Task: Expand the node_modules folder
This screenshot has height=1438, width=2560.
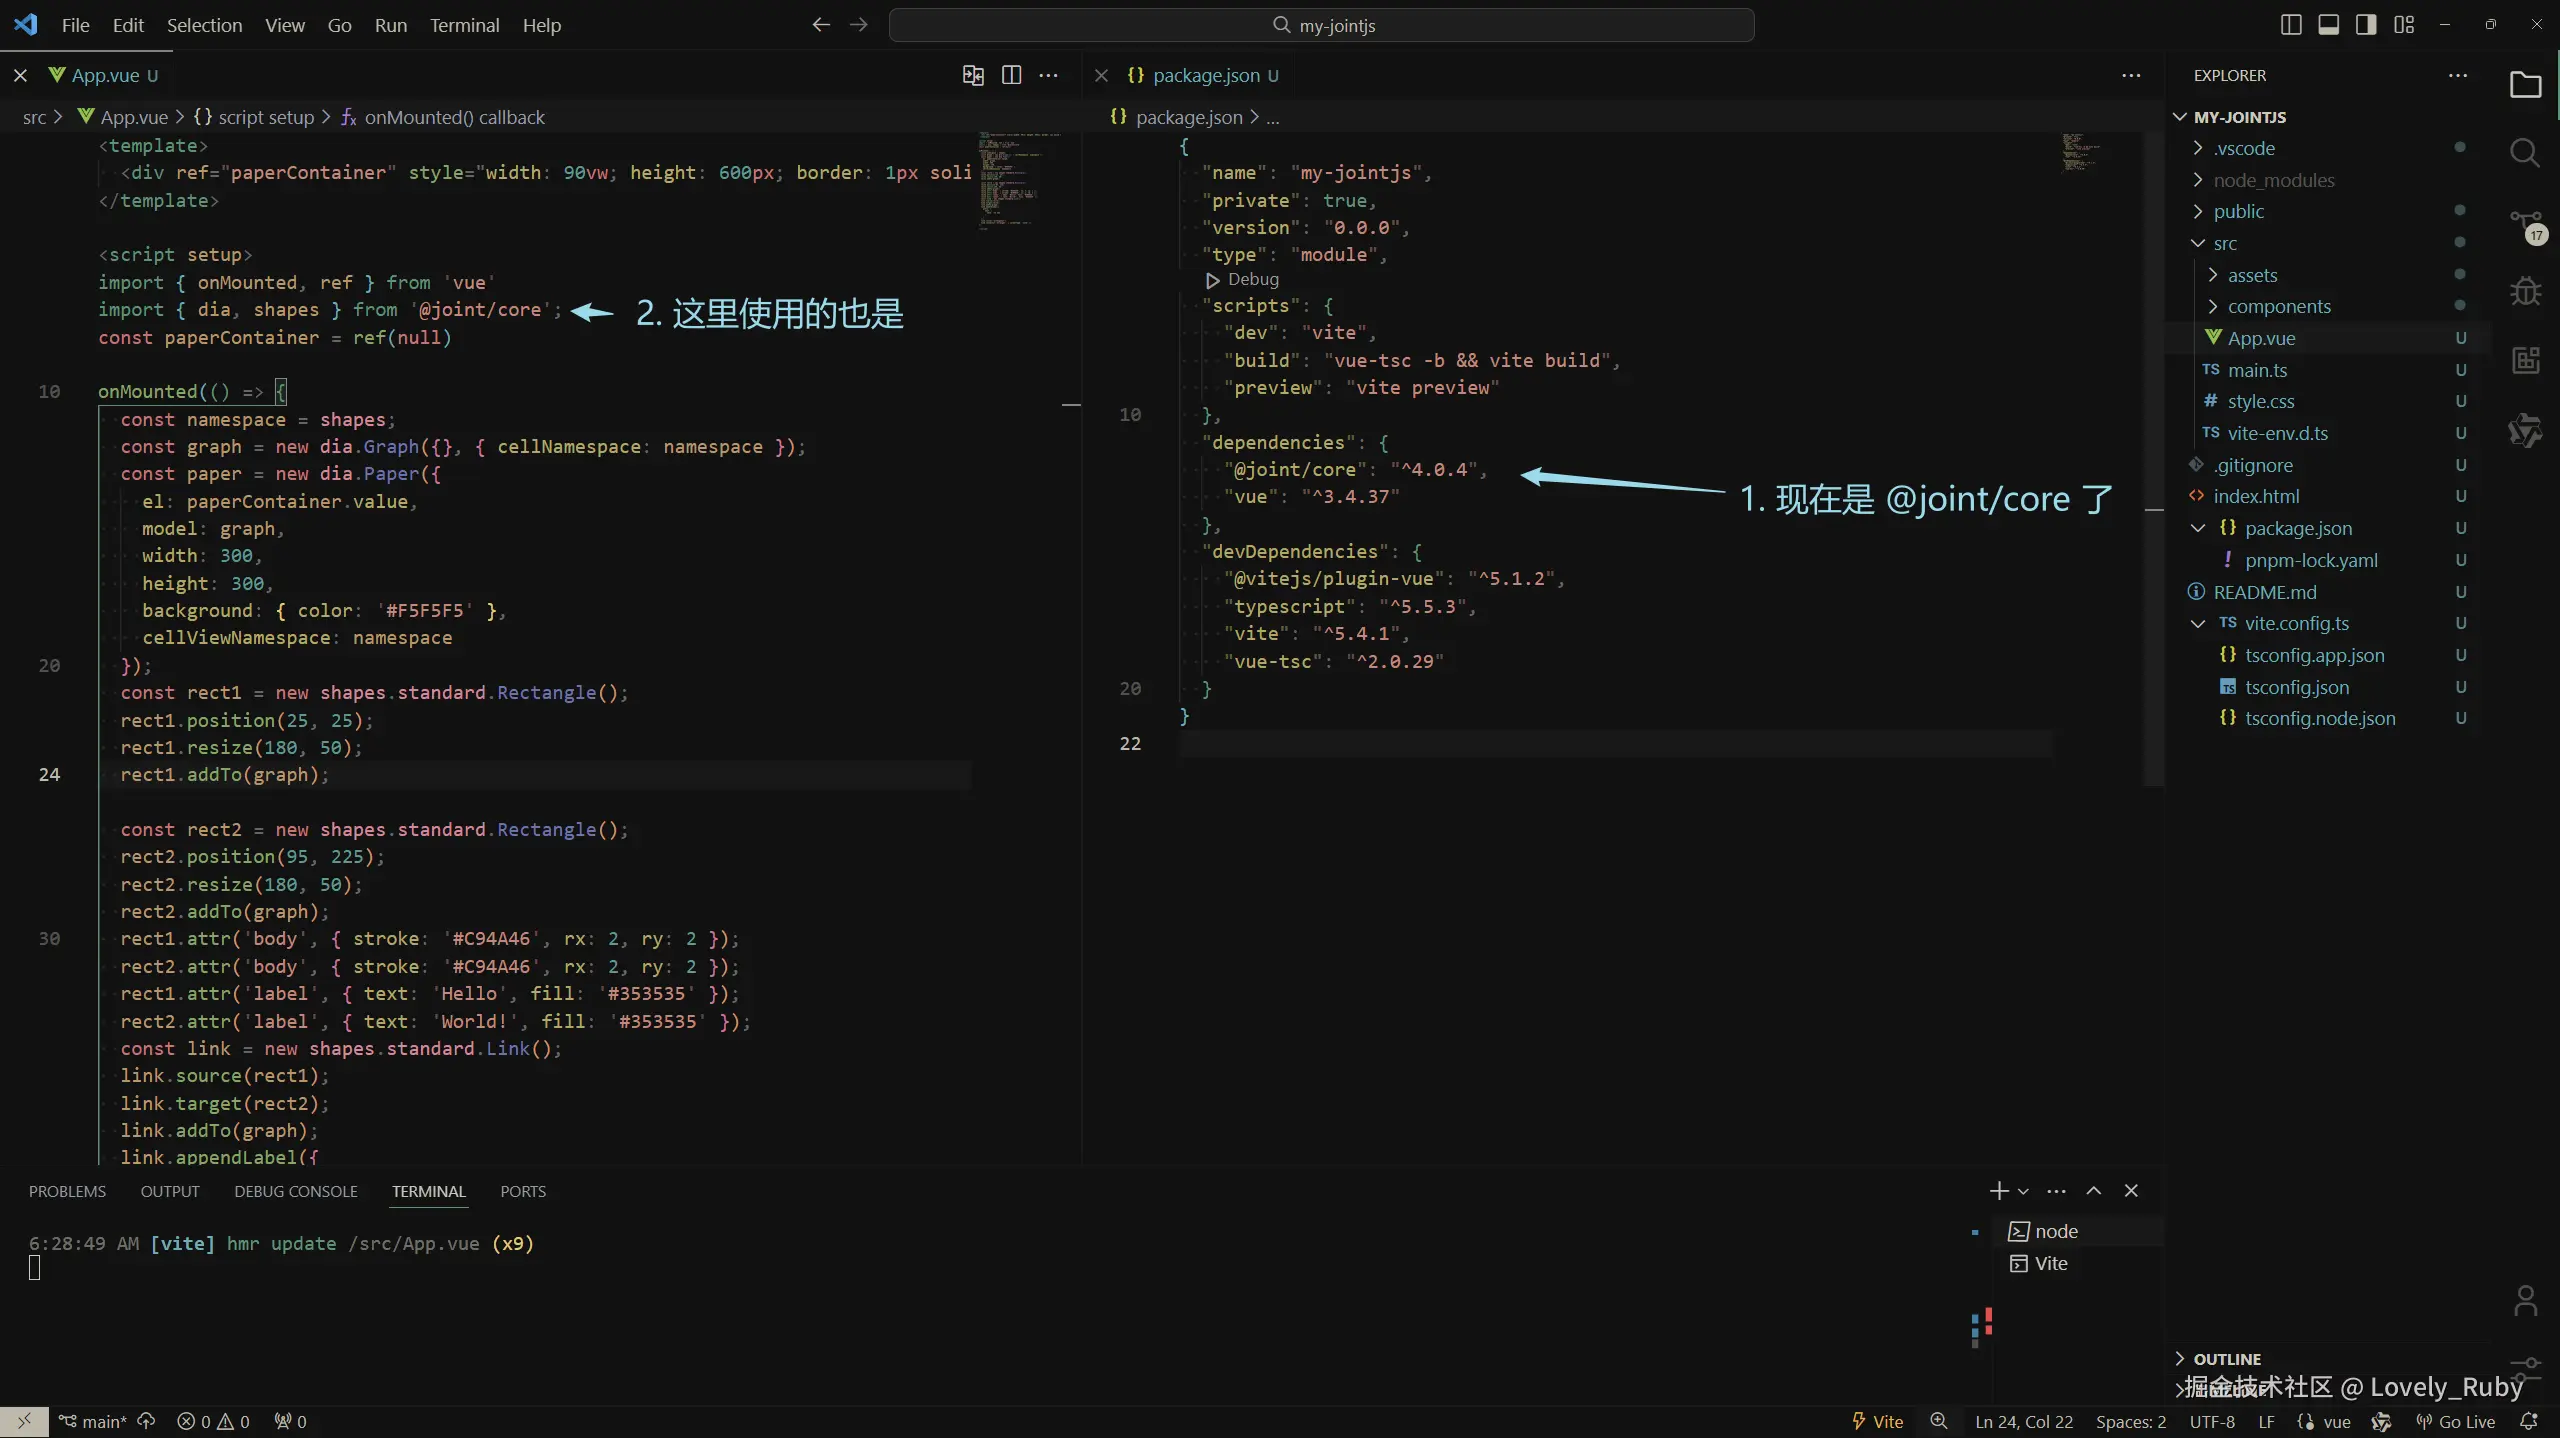Action: click(x=2273, y=180)
